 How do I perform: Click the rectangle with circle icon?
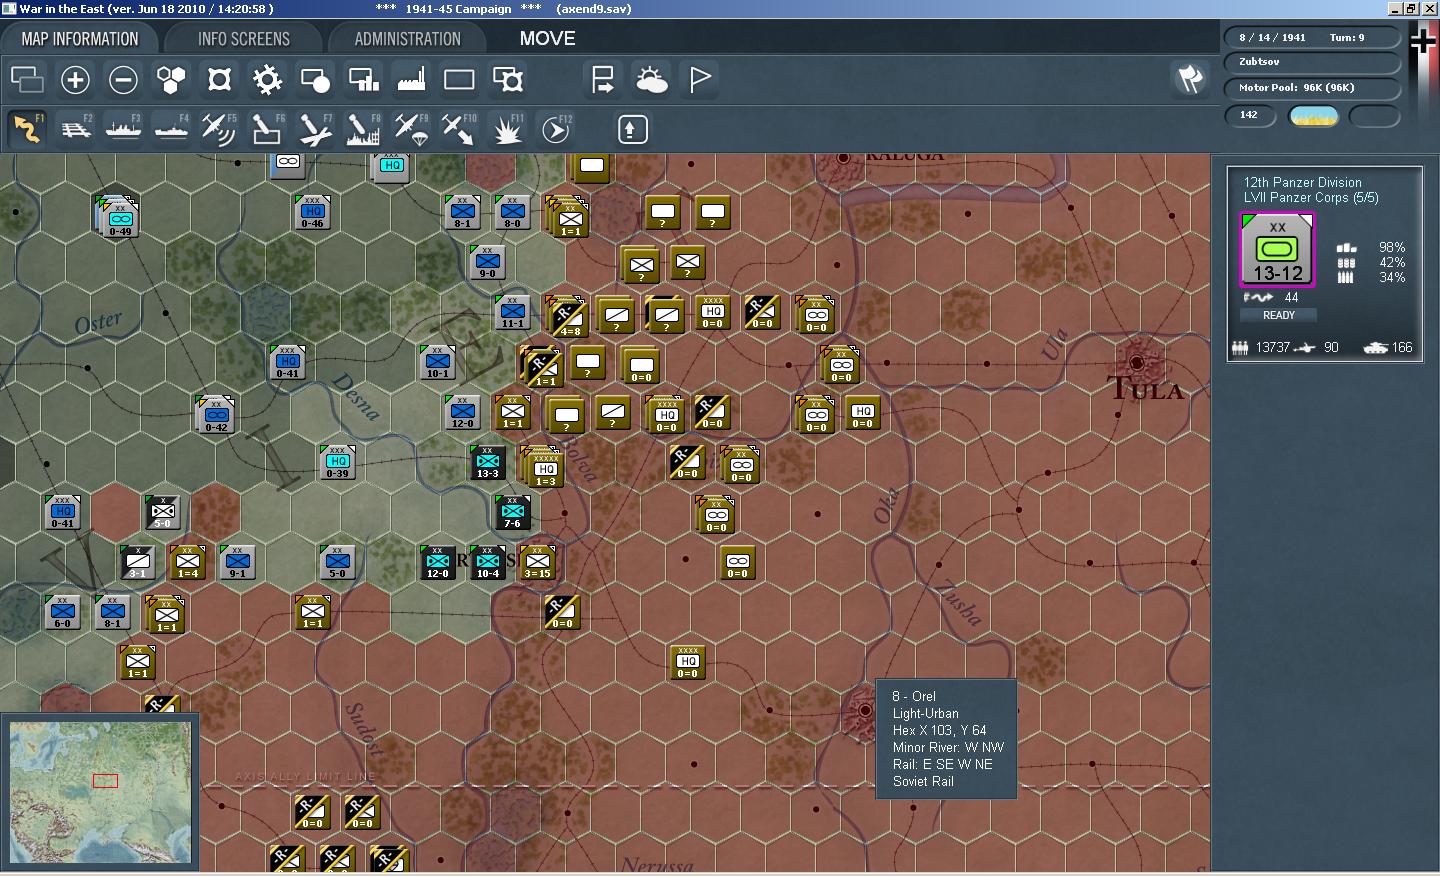pyautogui.click(x=315, y=79)
